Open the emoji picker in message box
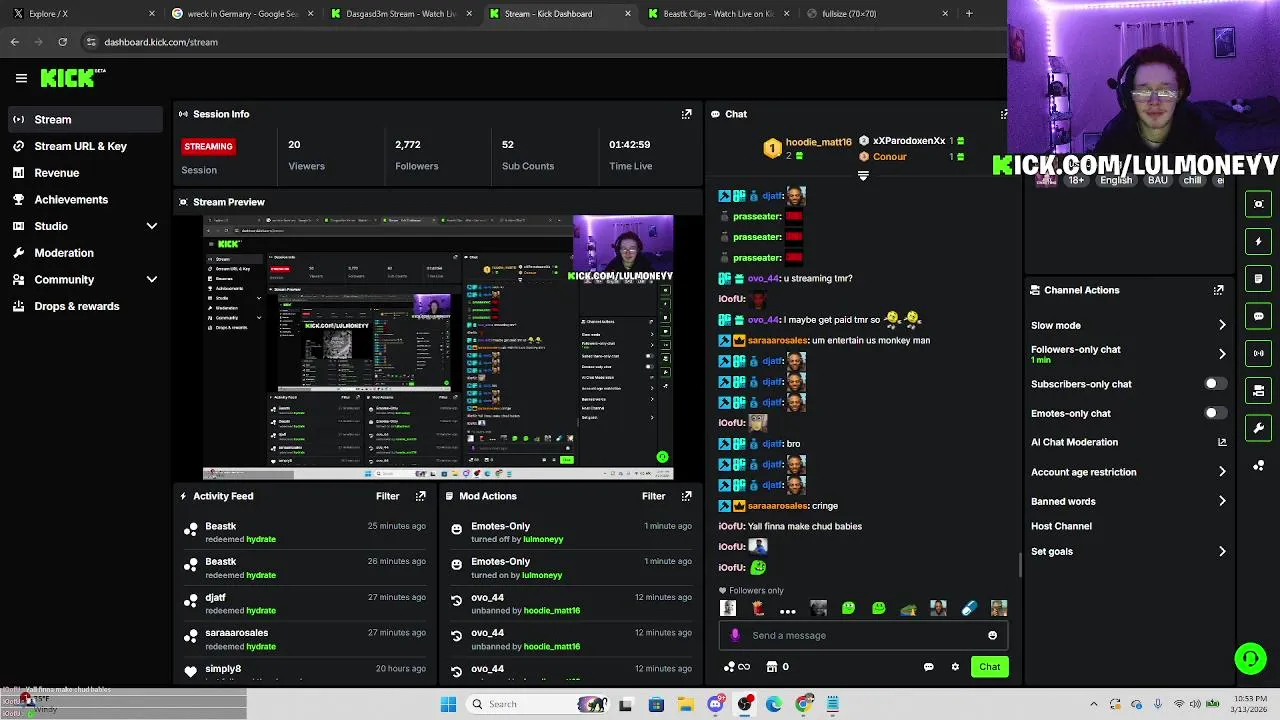The width and height of the screenshot is (1280, 720). [x=992, y=635]
